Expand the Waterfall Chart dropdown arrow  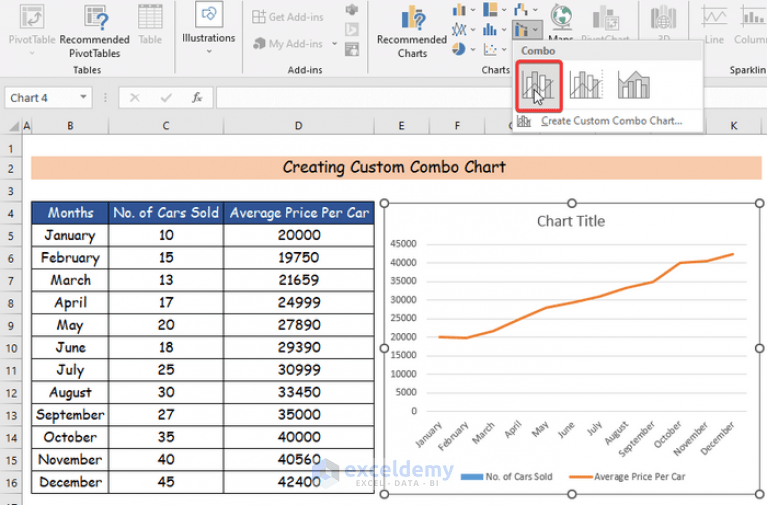[535, 9]
